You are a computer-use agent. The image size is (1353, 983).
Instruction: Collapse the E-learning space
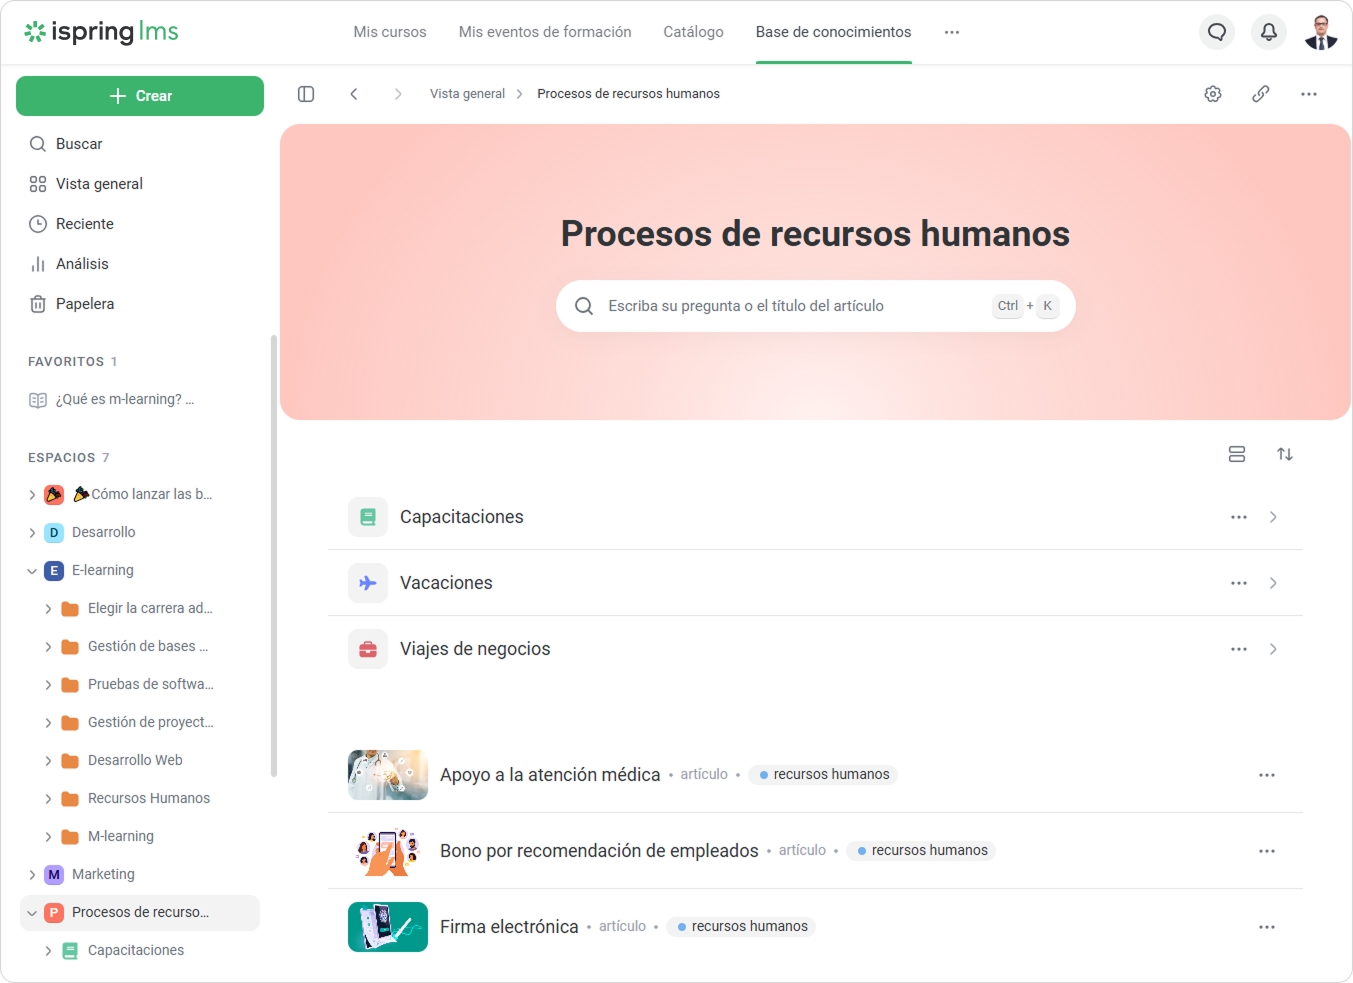click(x=31, y=570)
